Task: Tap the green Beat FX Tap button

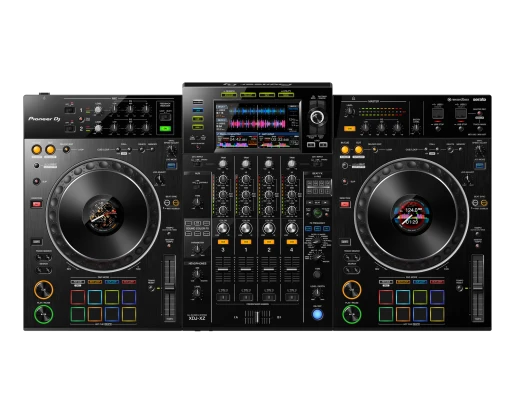Action: tap(318, 212)
